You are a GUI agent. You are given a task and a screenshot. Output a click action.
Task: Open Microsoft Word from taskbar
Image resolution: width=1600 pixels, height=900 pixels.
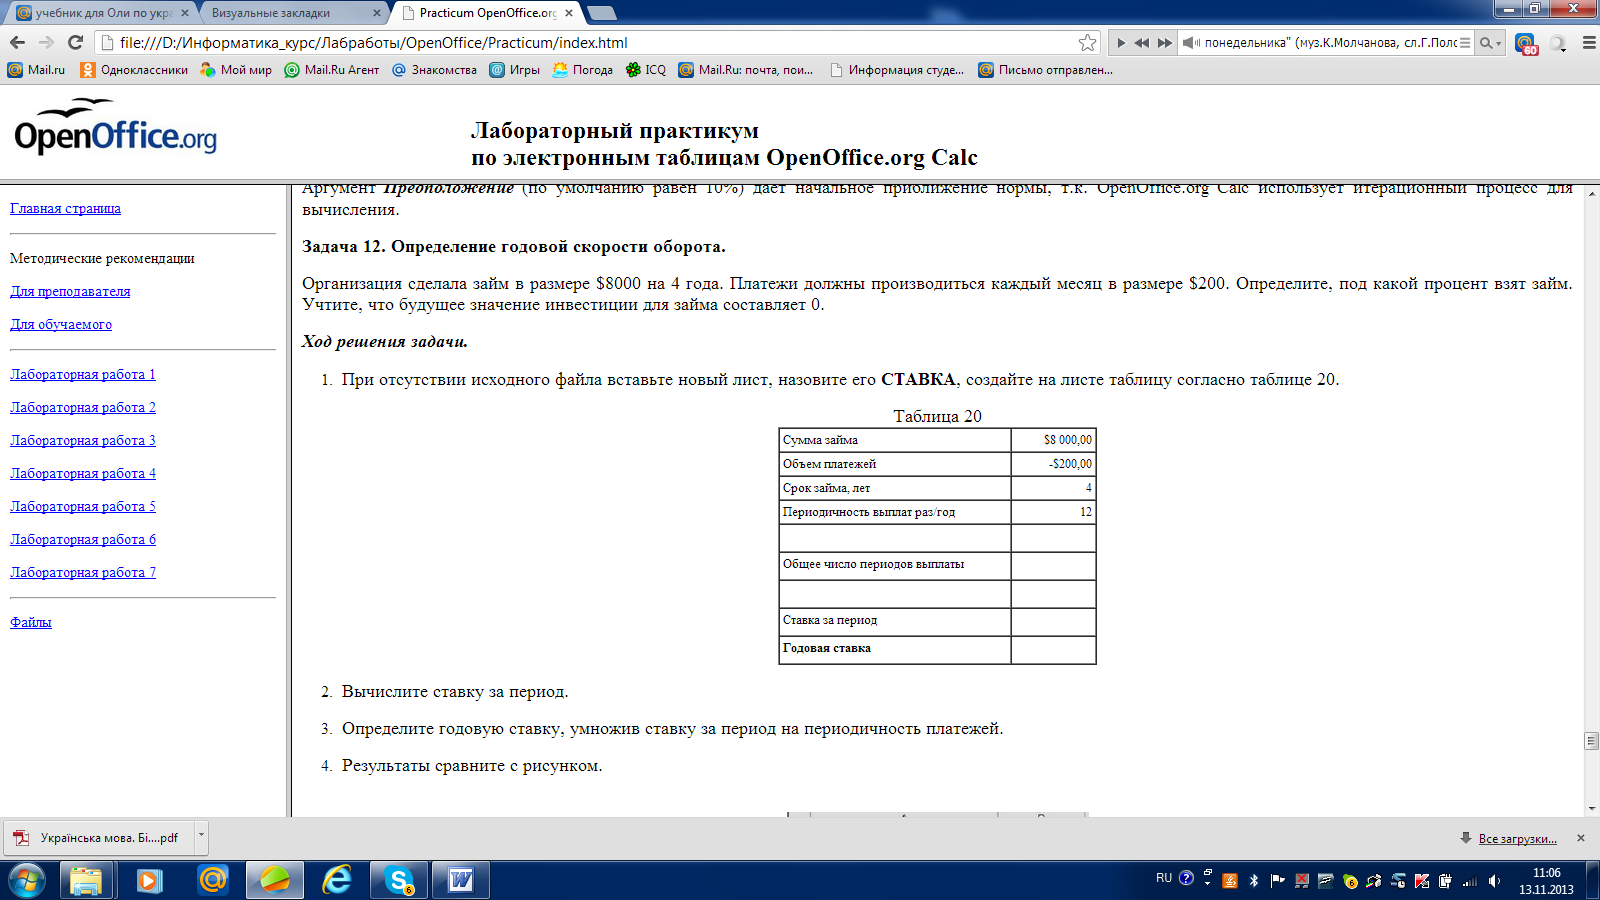point(461,880)
